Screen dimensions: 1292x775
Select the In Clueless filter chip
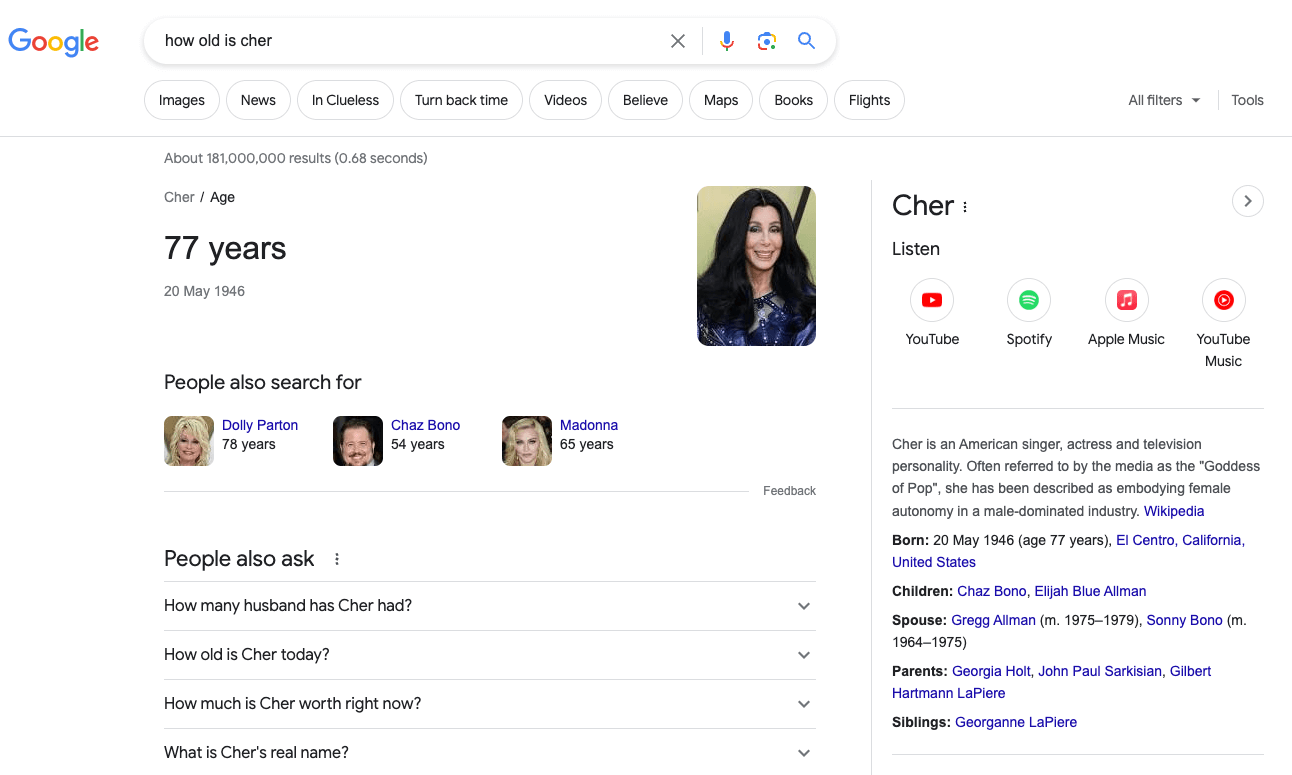click(345, 100)
